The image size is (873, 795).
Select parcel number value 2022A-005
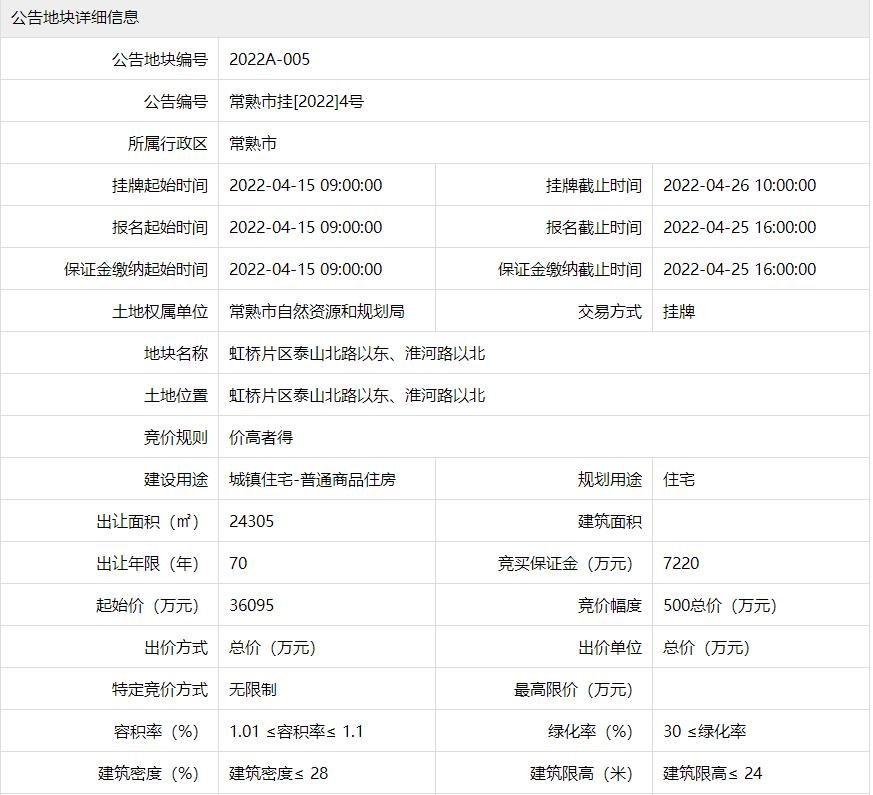click(269, 60)
